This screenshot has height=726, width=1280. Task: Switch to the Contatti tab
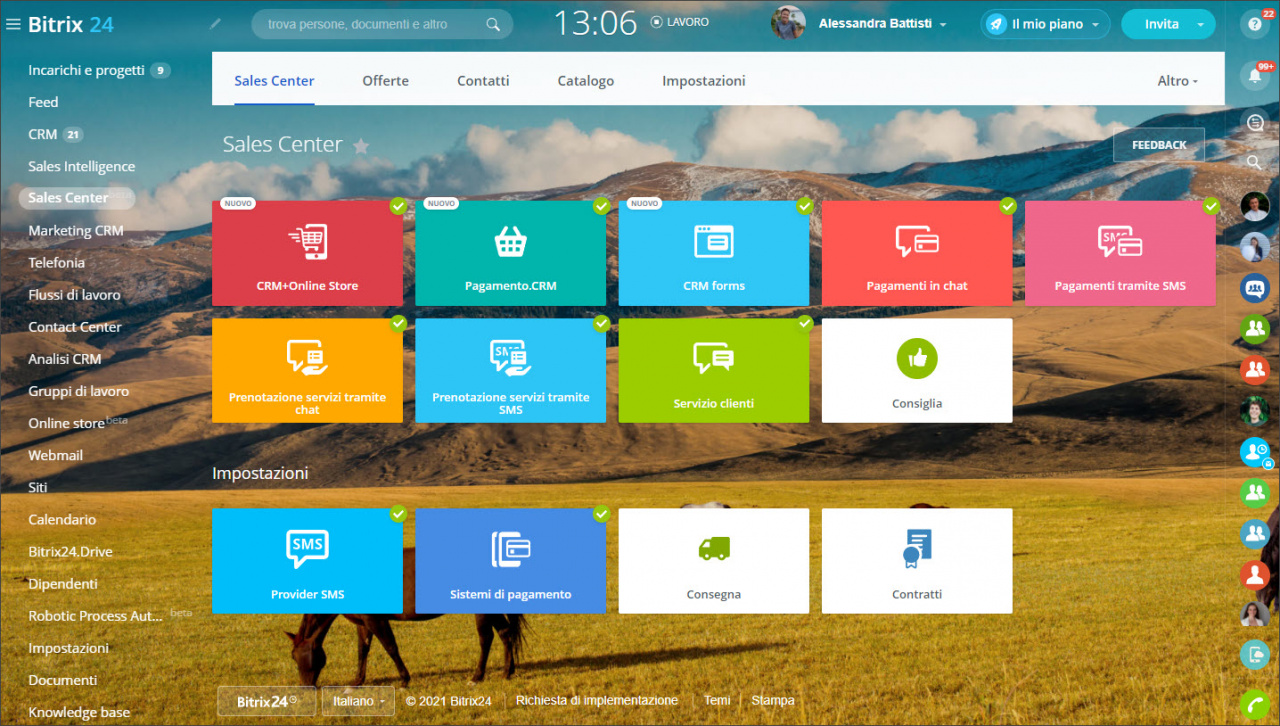[x=483, y=81]
